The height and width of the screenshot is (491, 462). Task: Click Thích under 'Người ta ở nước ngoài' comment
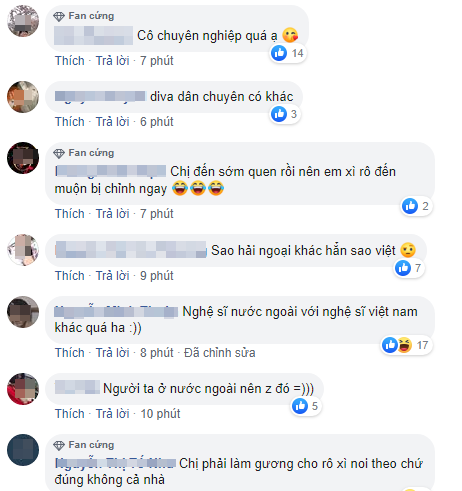coord(70,414)
